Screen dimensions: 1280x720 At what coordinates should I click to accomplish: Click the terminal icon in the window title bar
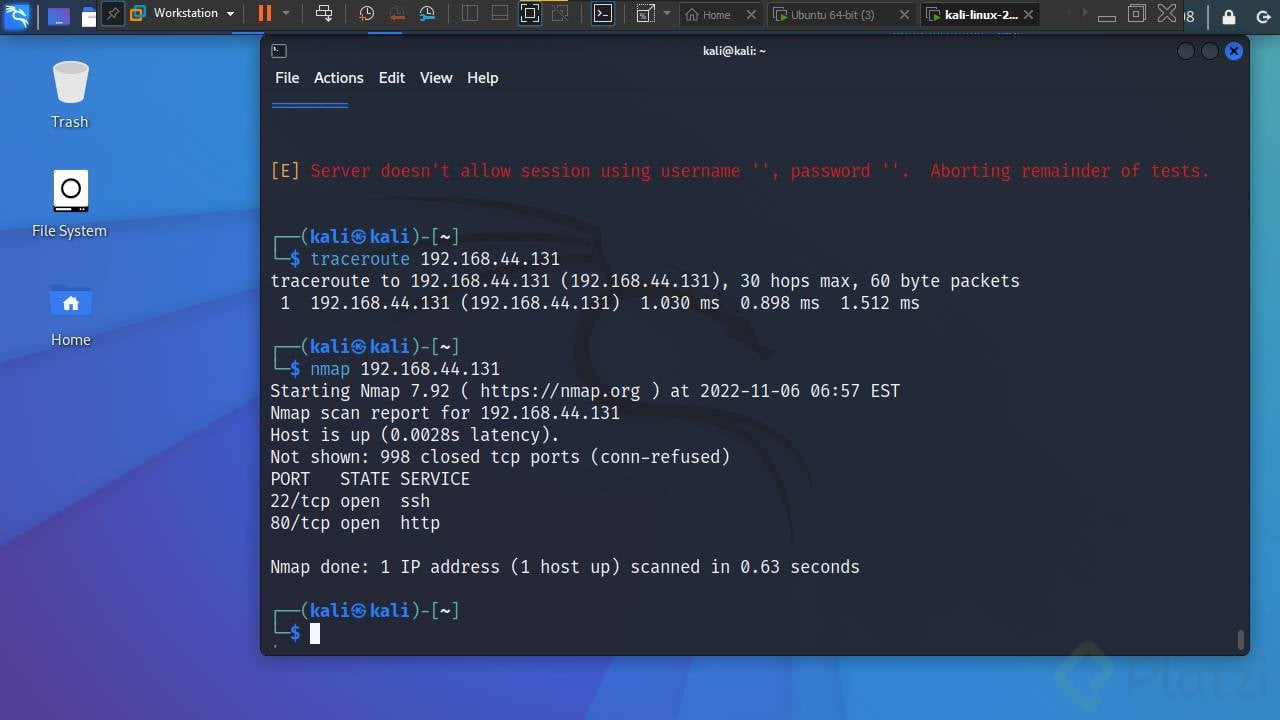tap(279, 51)
